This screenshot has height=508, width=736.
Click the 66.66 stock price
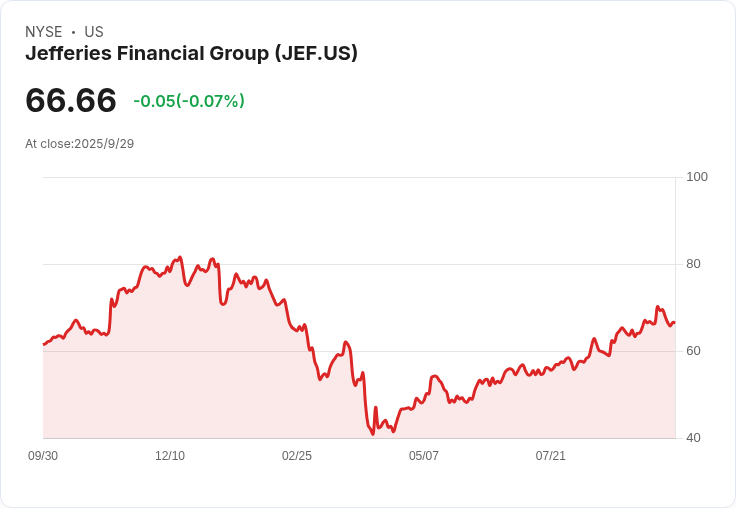[x=71, y=100]
